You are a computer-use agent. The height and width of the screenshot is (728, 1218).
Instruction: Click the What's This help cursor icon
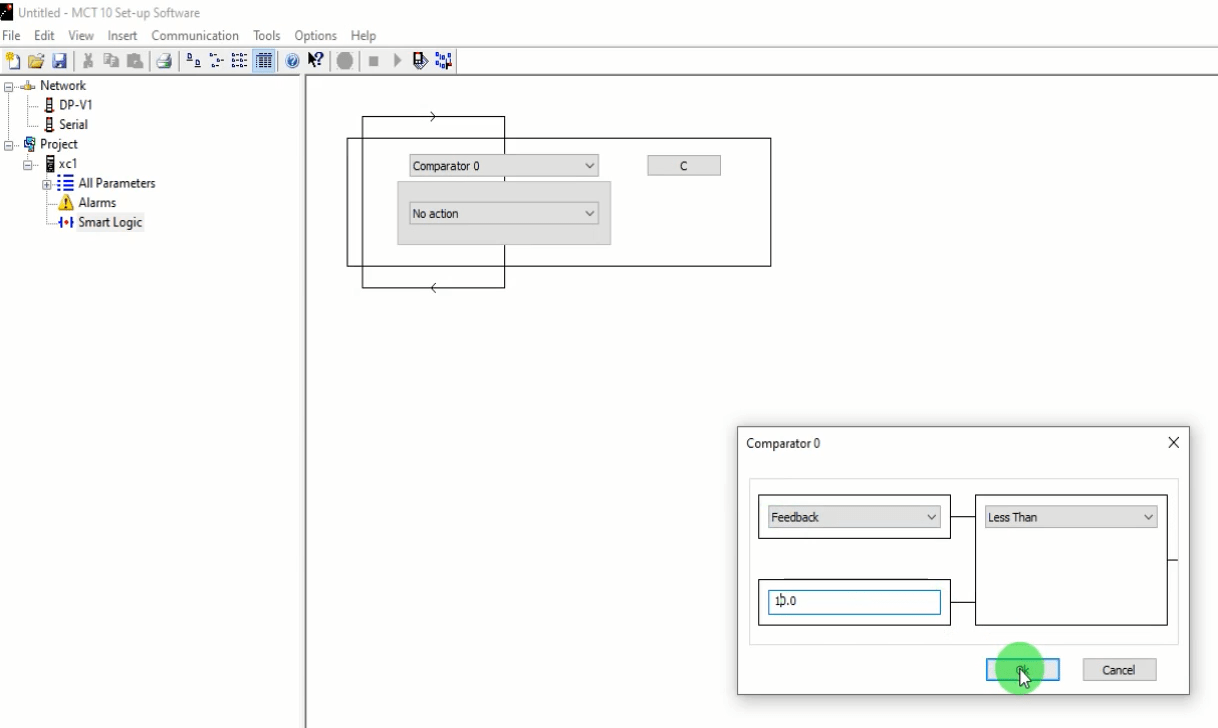[314, 61]
